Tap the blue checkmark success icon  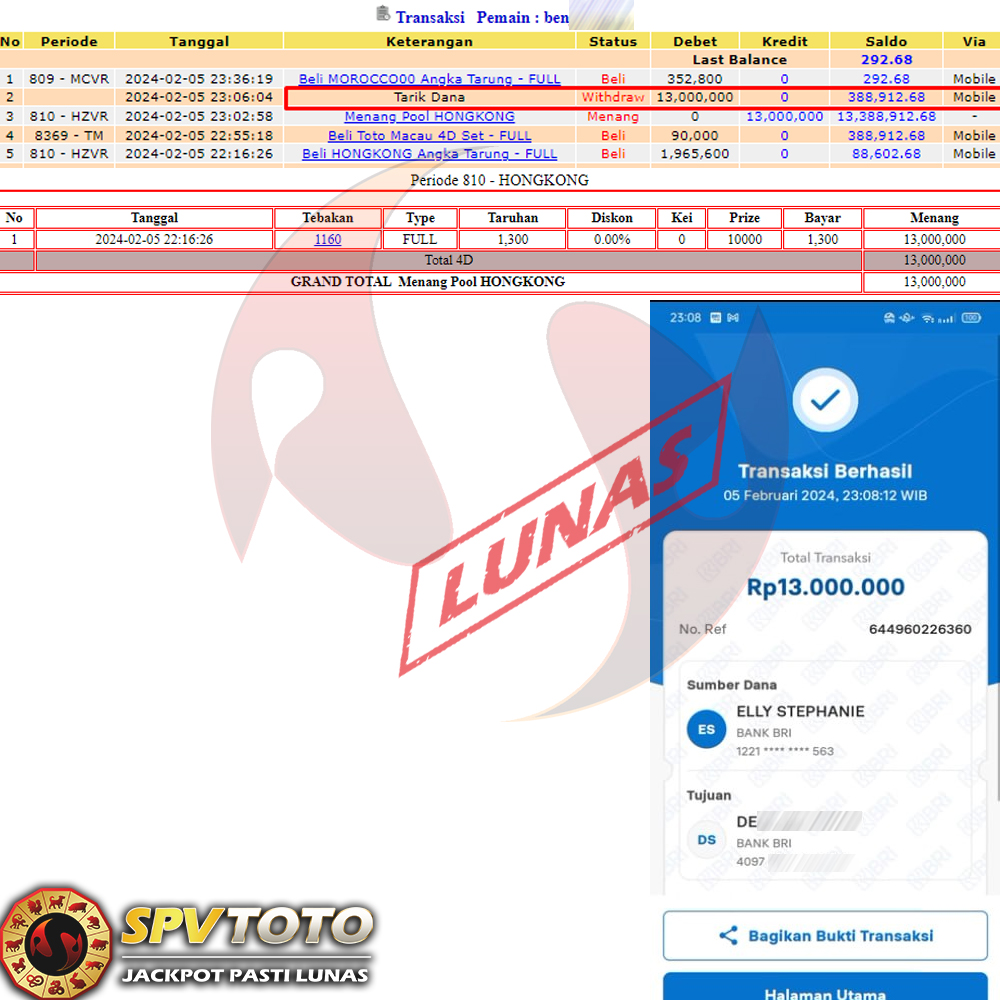825,401
